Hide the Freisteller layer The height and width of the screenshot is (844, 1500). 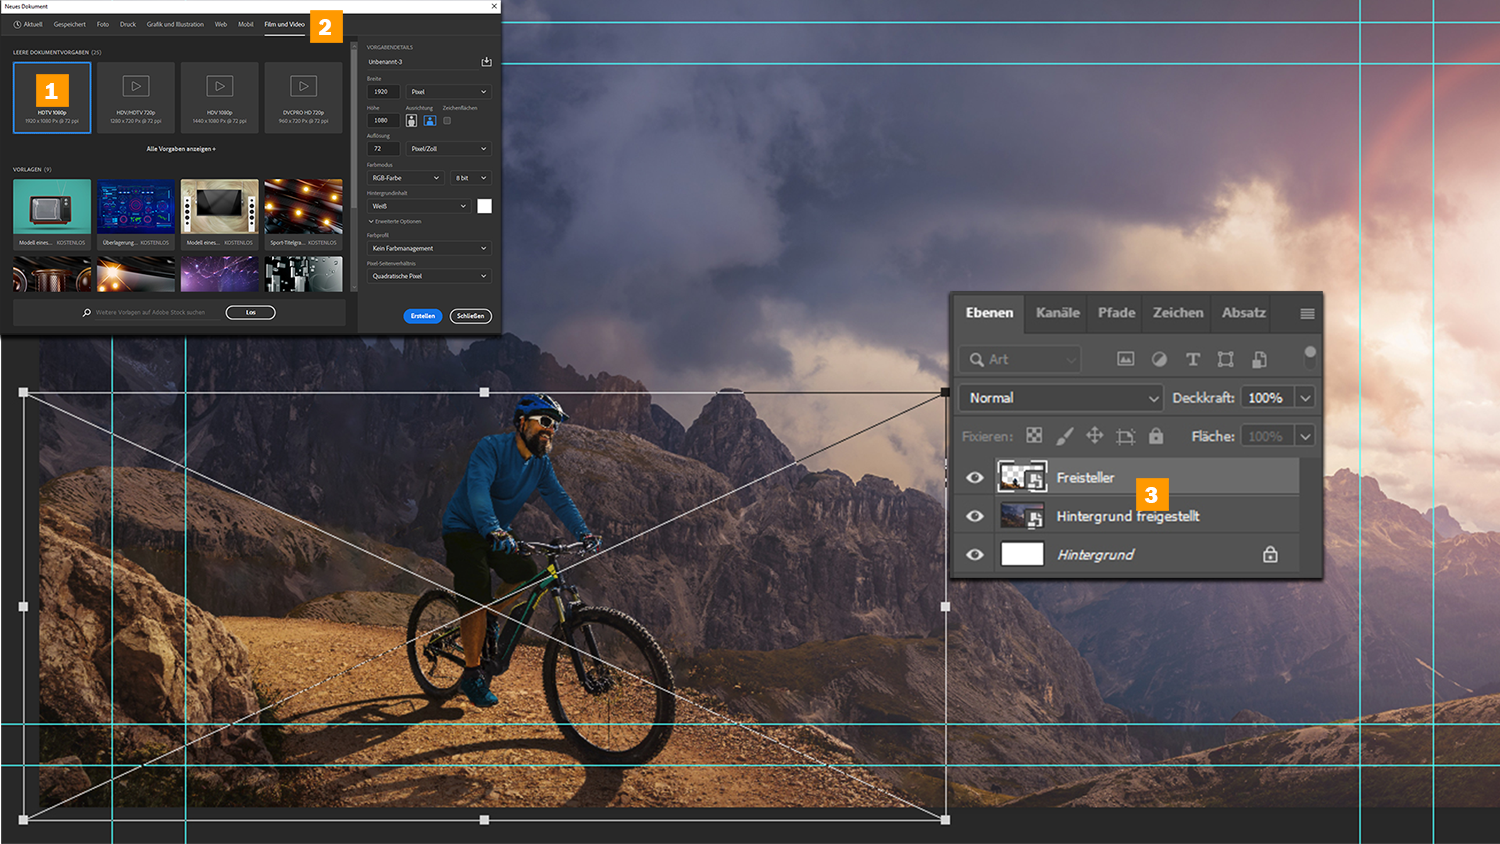click(x=975, y=478)
